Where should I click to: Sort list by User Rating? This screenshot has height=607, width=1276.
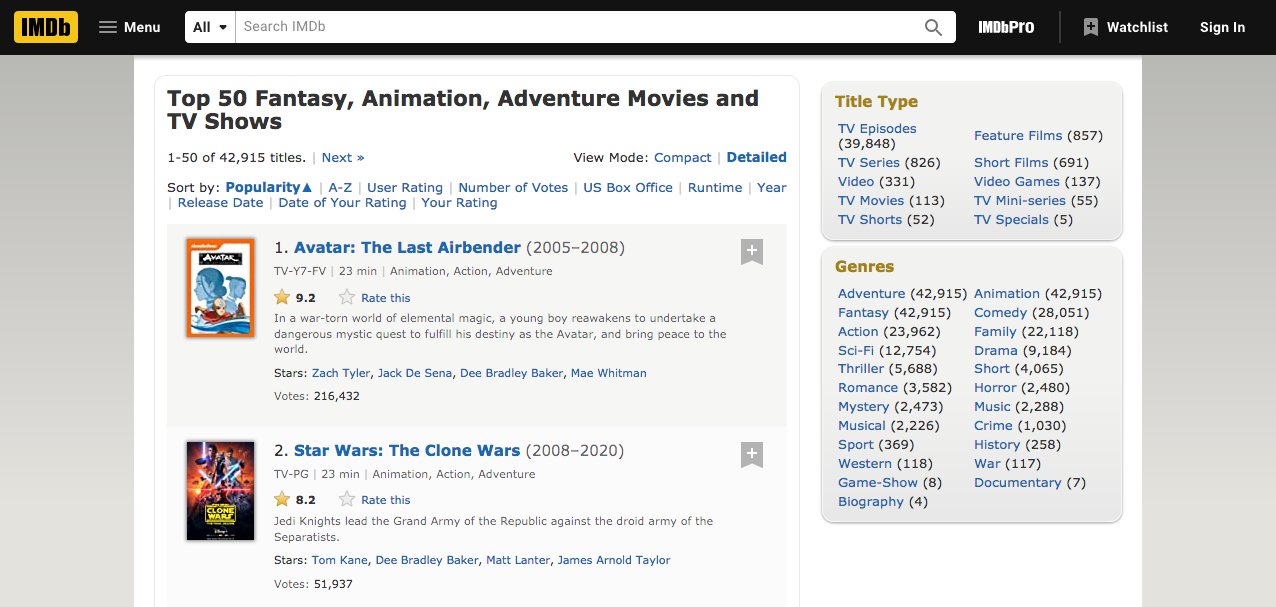tap(404, 187)
